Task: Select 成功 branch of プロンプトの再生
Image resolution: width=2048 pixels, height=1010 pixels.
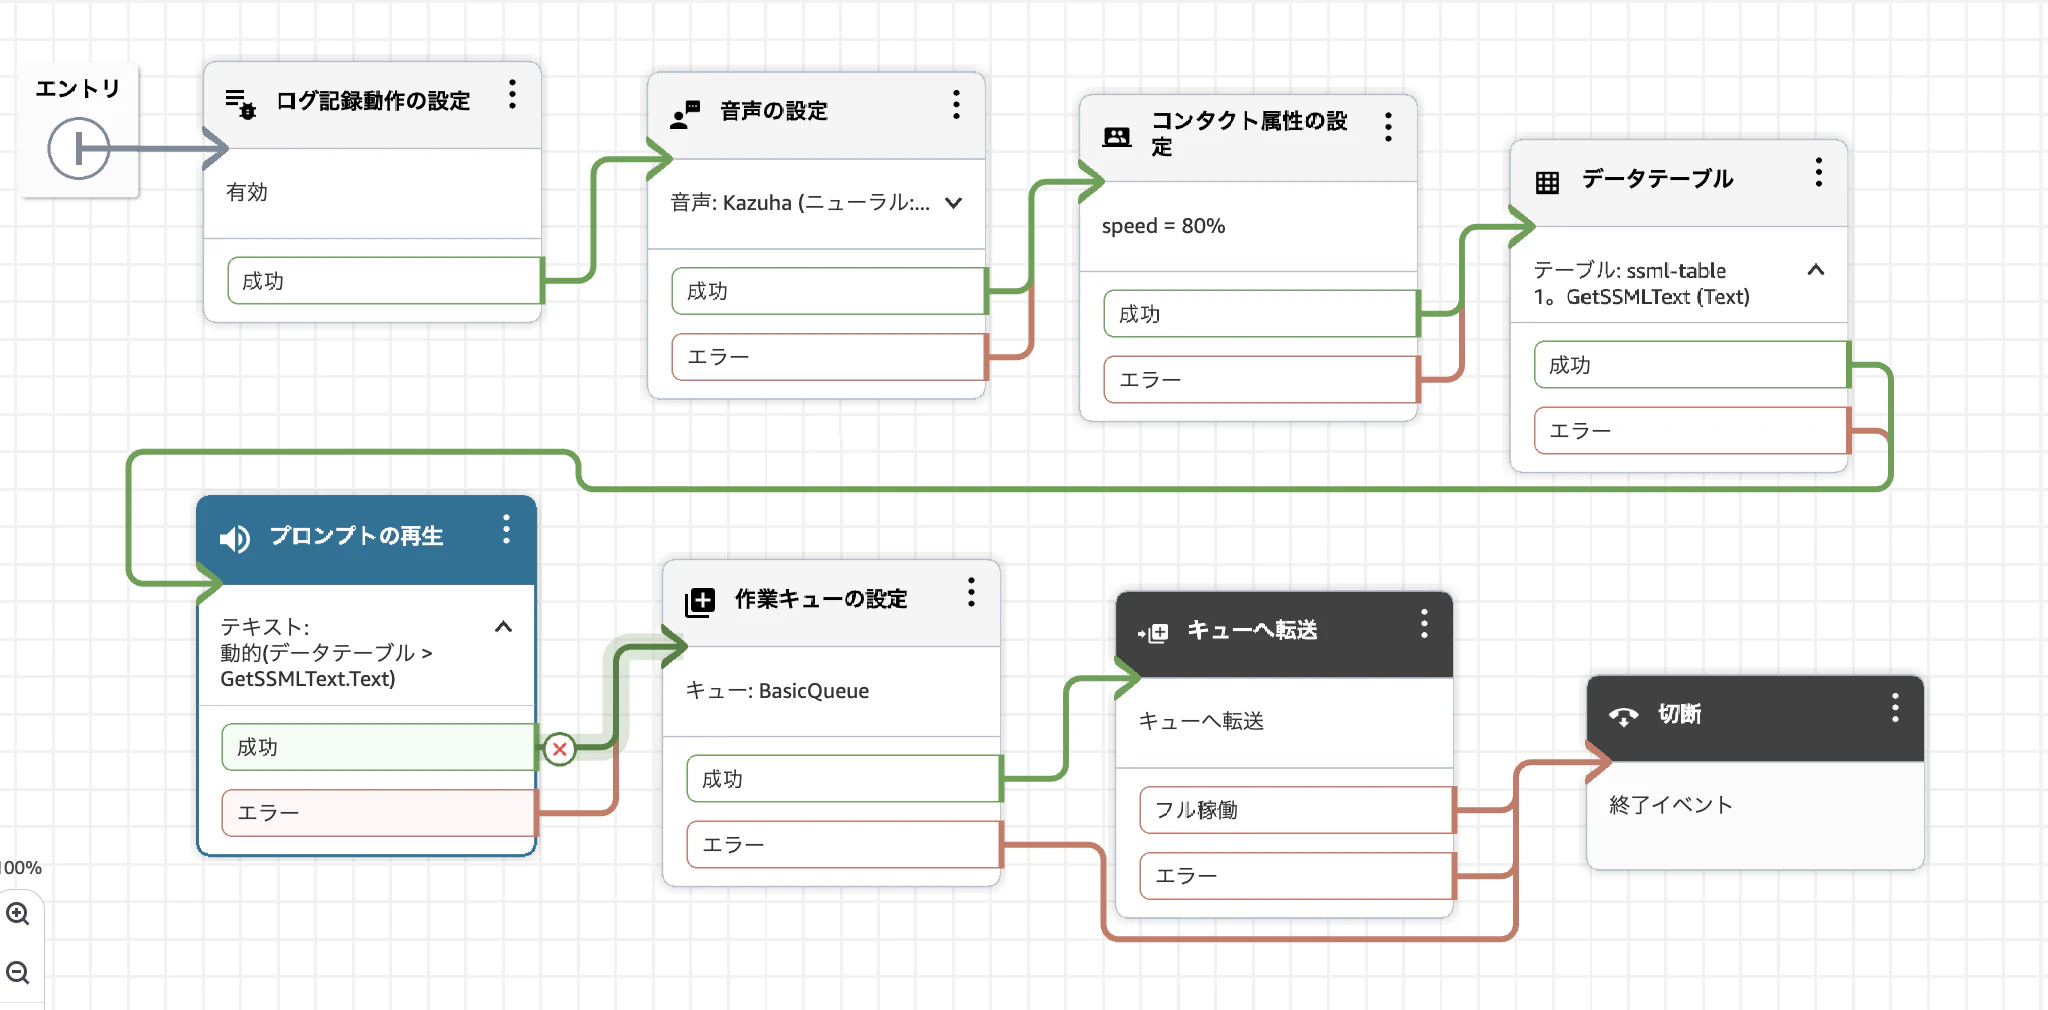Action: tap(379, 747)
